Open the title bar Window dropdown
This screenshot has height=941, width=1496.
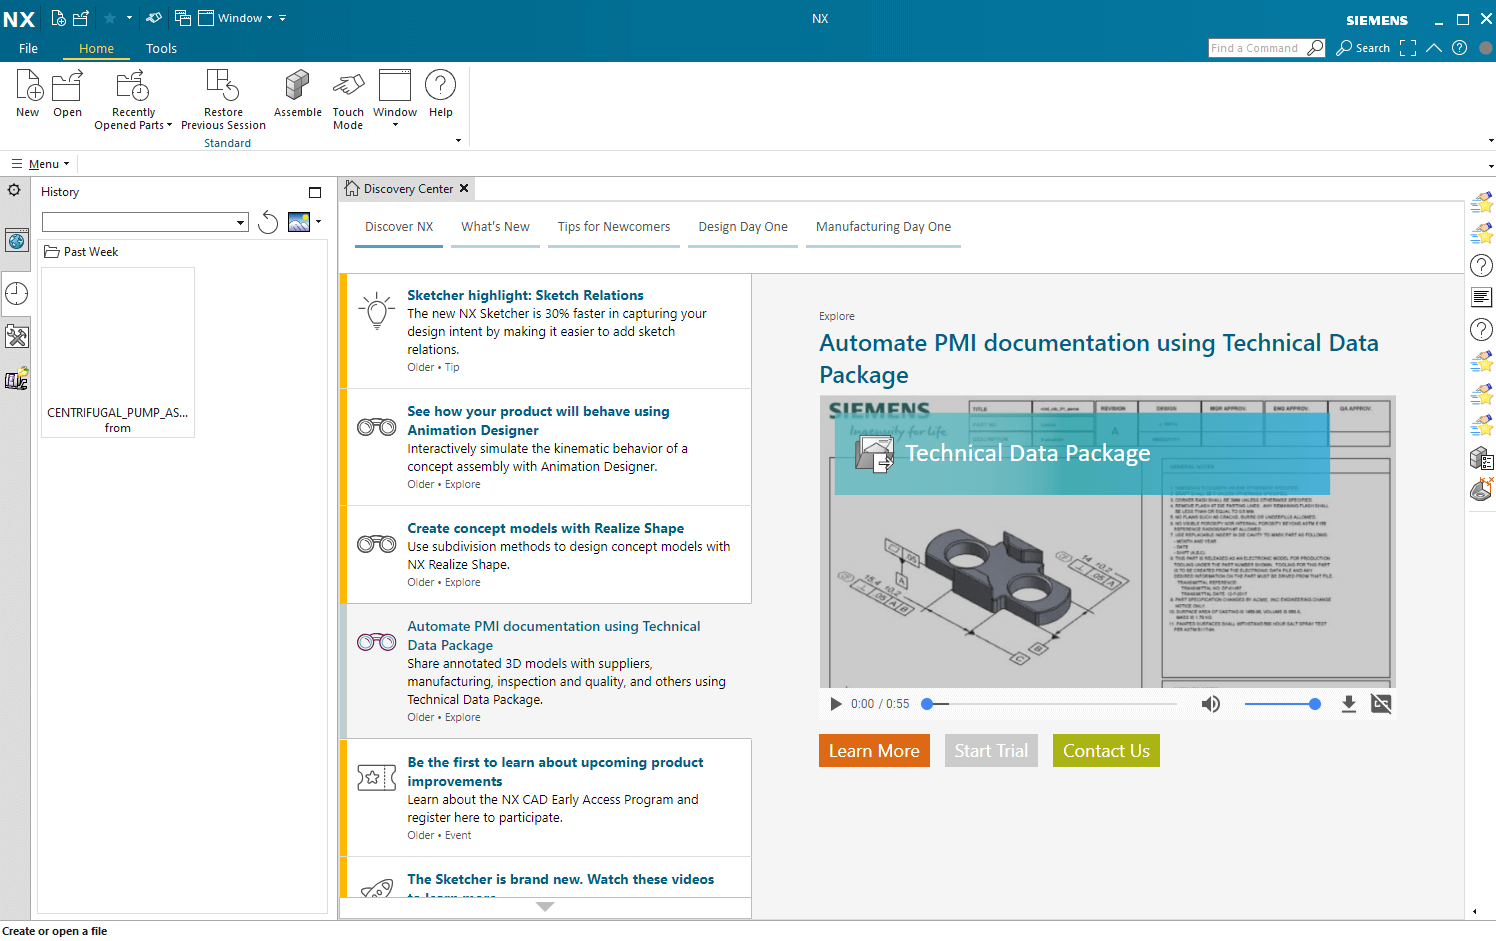coord(236,18)
